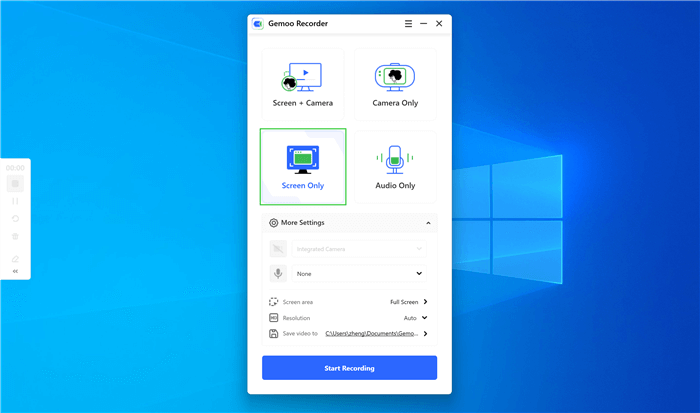Collapse the More Settings section

(x=428, y=223)
